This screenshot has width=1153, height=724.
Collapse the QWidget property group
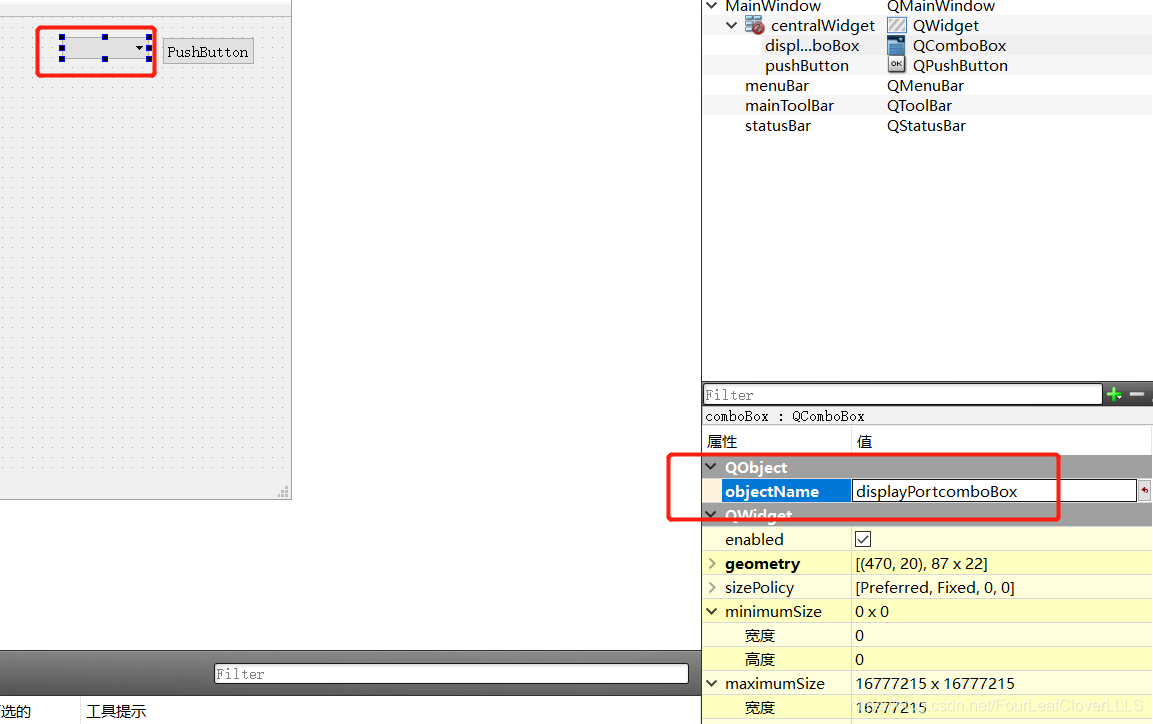click(711, 514)
